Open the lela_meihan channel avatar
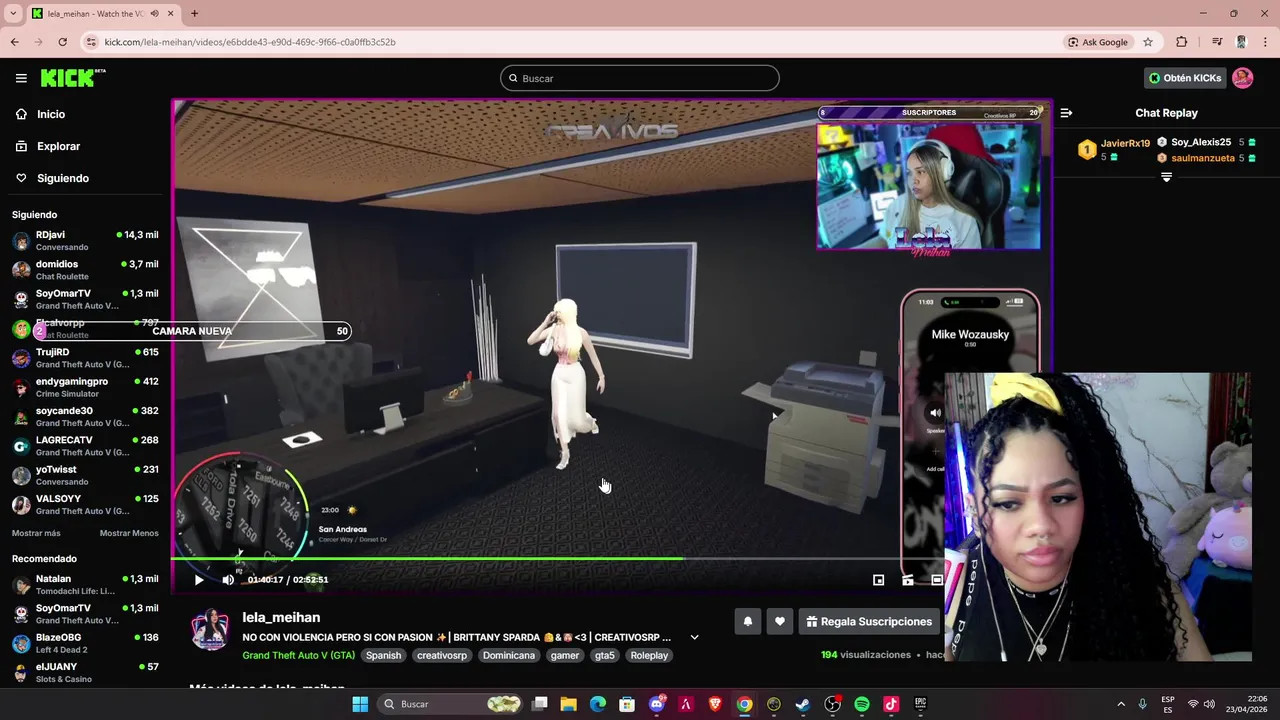1280x720 pixels. click(210, 631)
